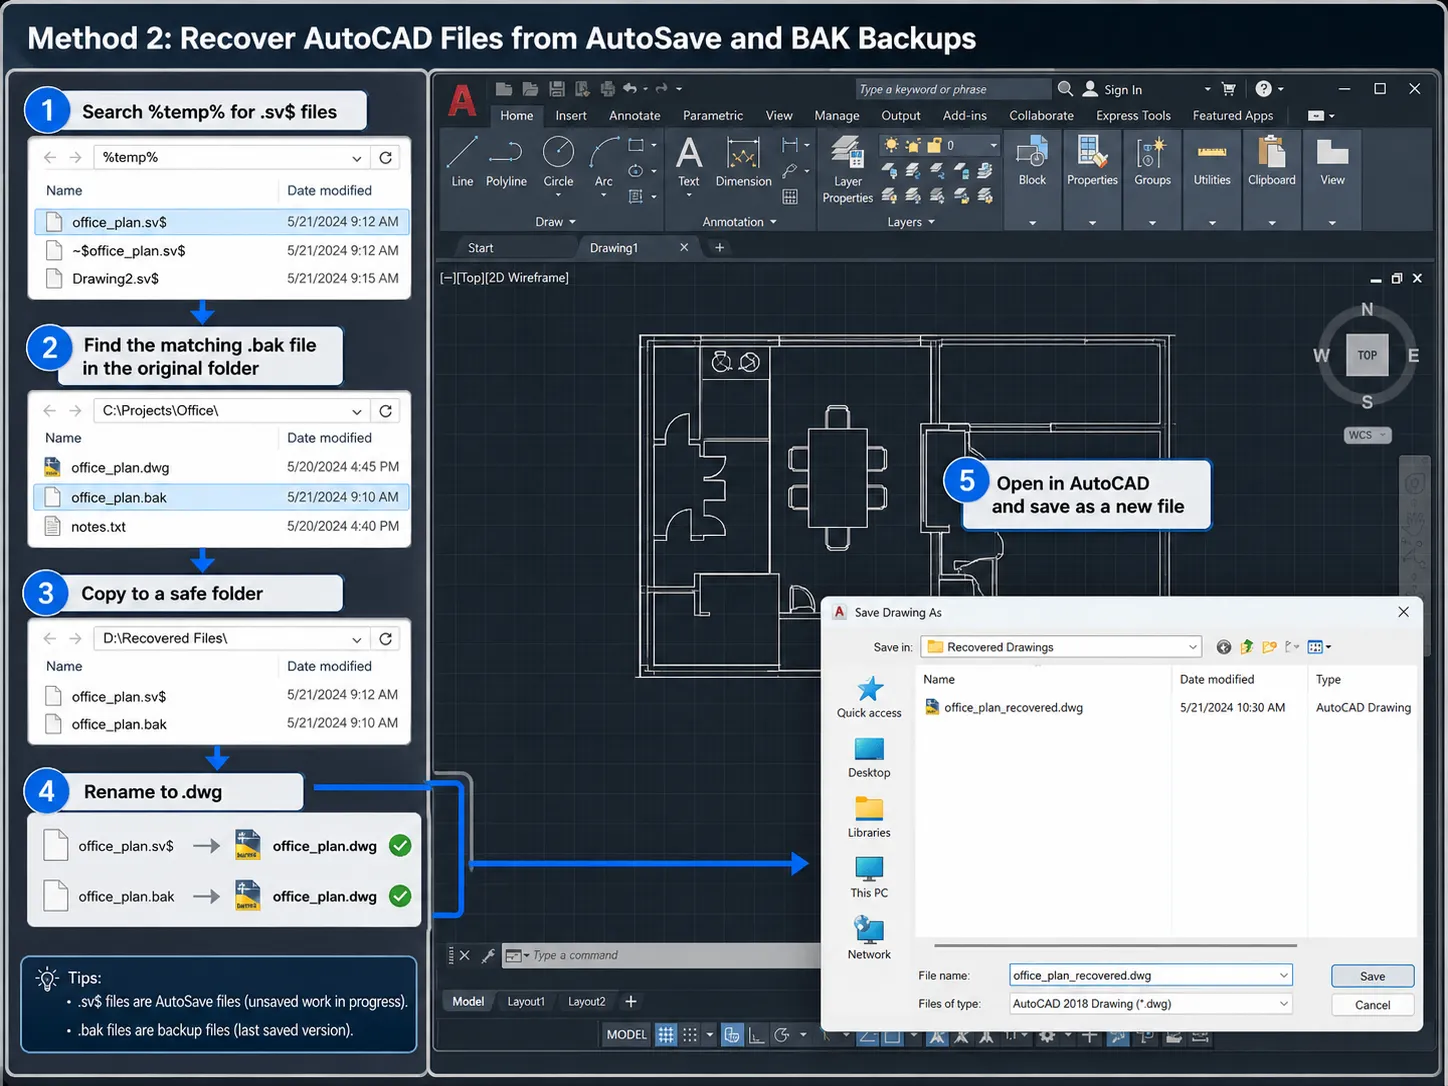The width and height of the screenshot is (1448, 1086).
Task: Toggle ortho mode in status bar
Action: [757, 1035]
